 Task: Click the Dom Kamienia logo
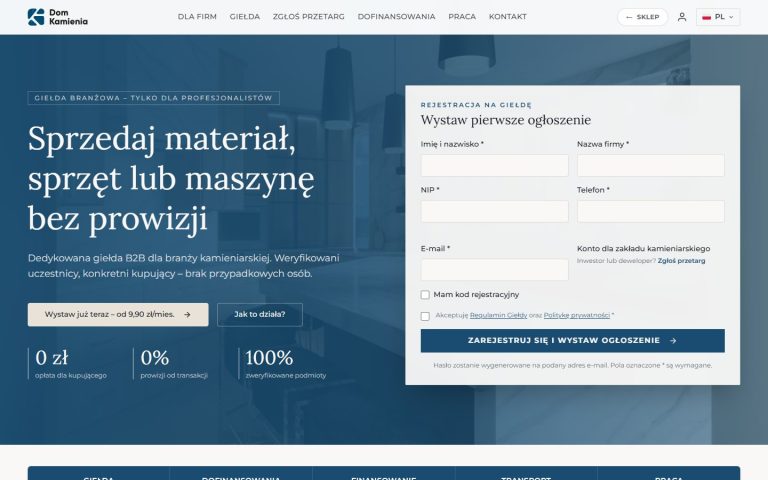58,17
